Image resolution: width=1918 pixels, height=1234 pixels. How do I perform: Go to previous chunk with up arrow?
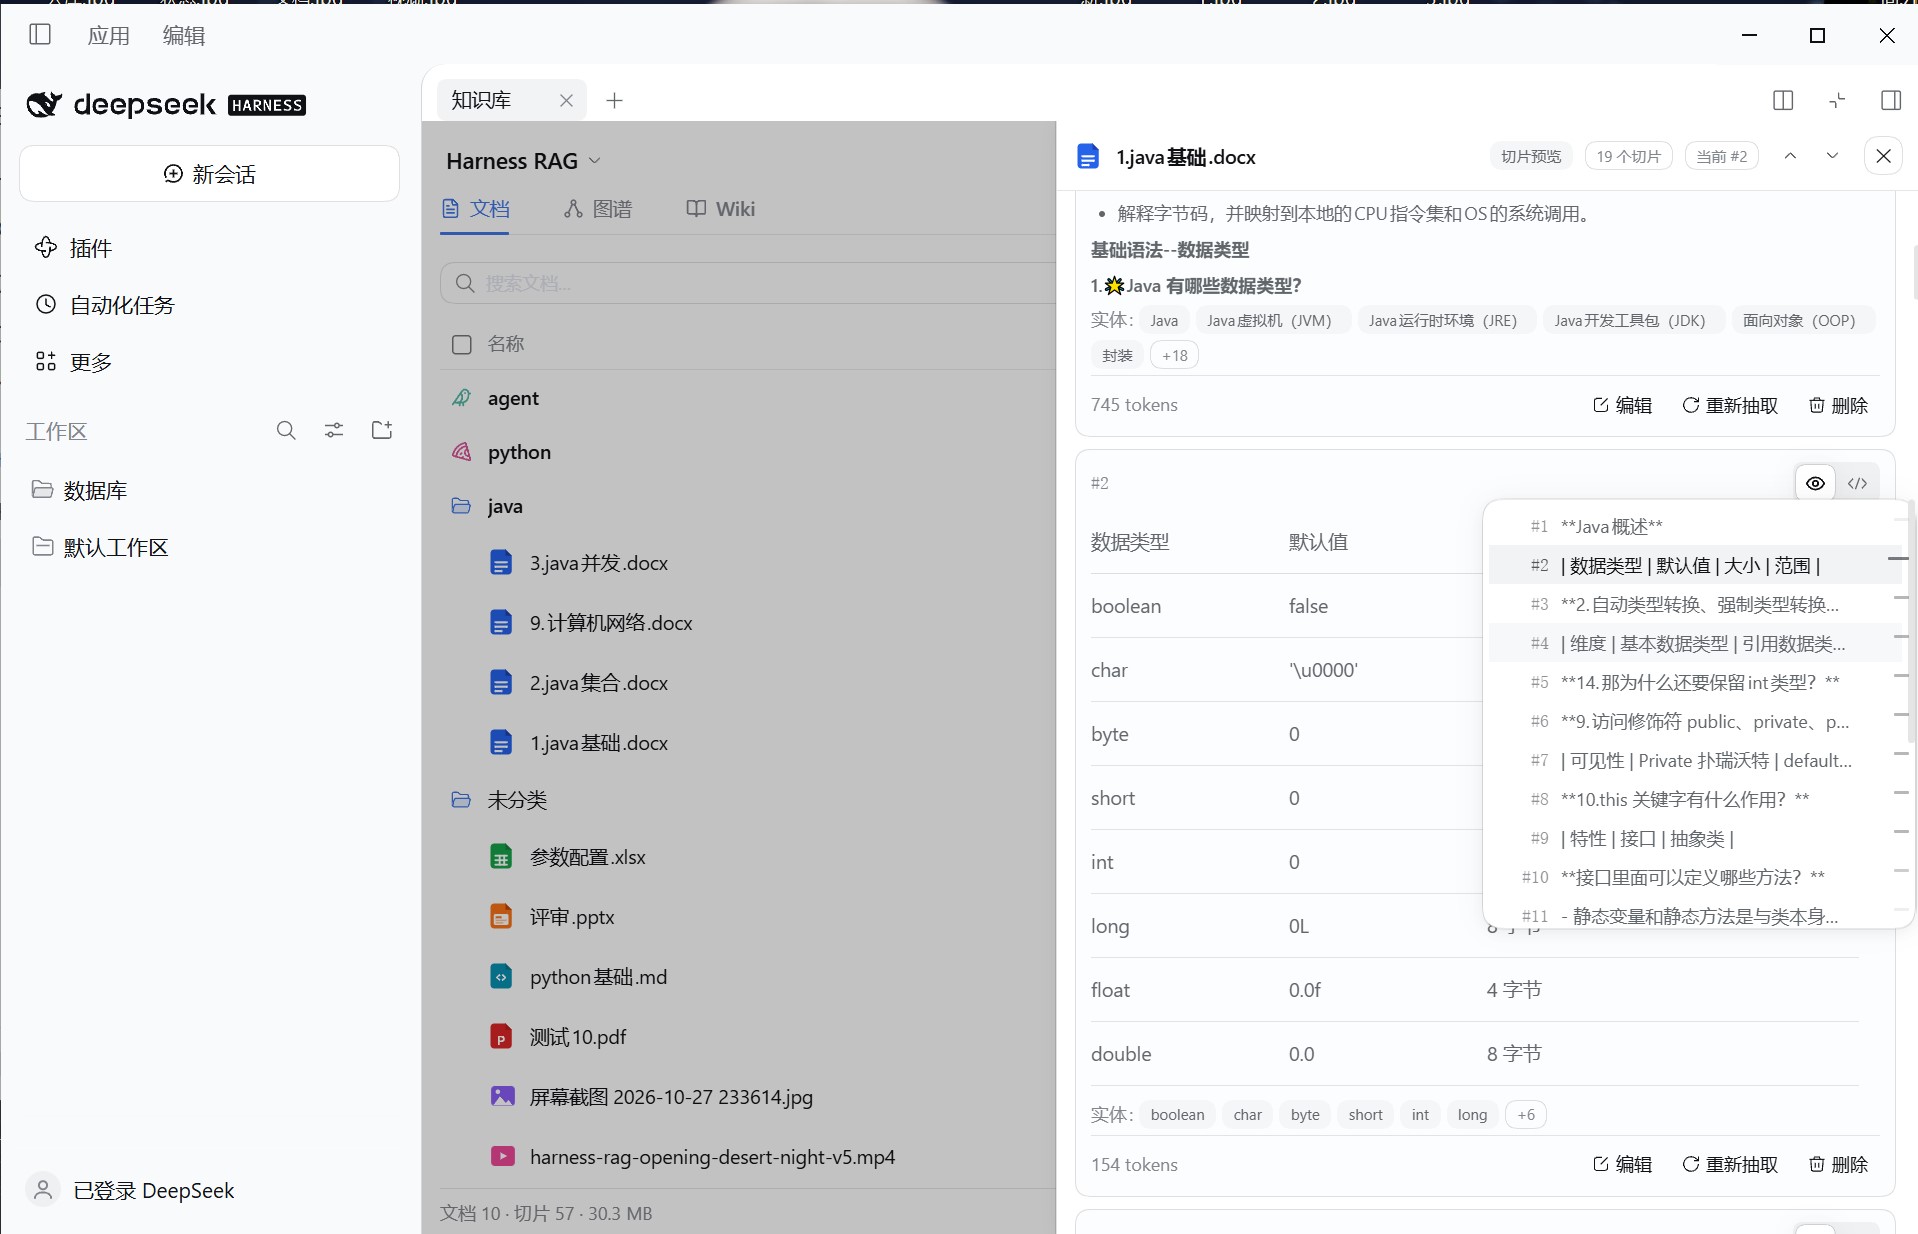[1790, 156]
